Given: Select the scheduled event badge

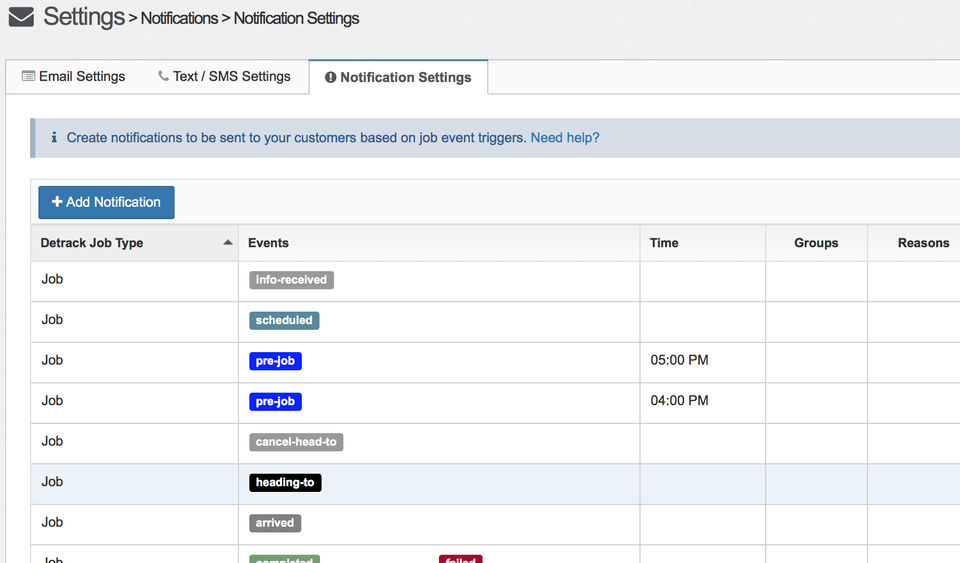Looking at the screenshot, I should pos(284,320).
